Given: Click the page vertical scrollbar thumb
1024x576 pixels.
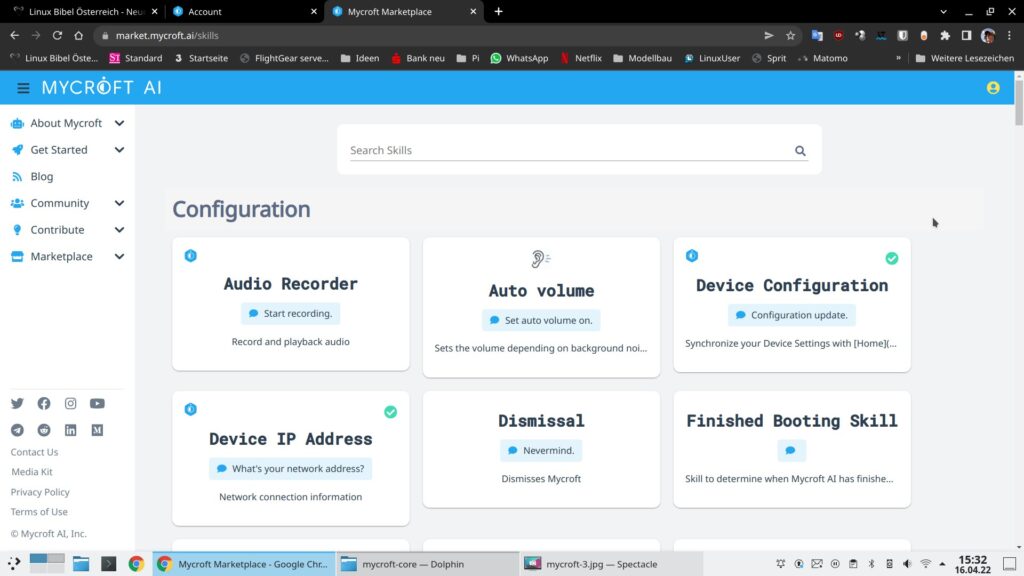Looking at the screenshot, I should [1019, 103].
